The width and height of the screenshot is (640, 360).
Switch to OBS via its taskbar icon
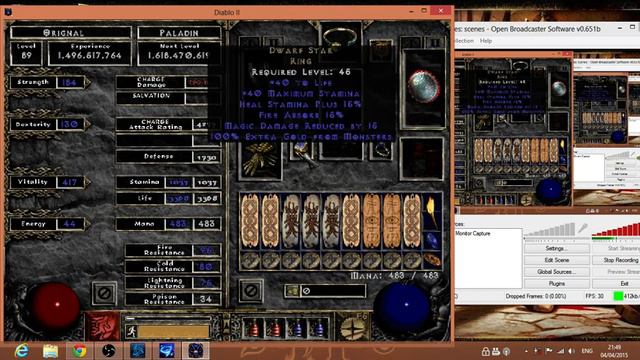point(109,351)
